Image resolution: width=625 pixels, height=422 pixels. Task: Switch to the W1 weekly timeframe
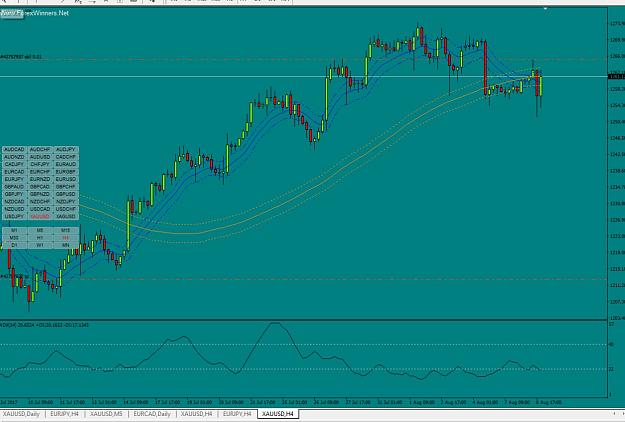coord(40,245)
